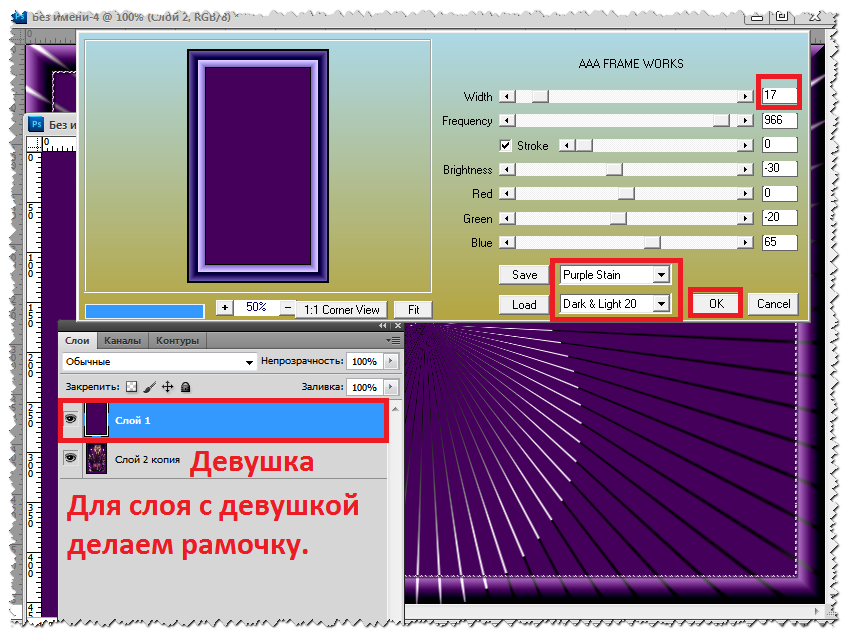
Task: Confirm with the OK button
Action: [x=716, y=304]
